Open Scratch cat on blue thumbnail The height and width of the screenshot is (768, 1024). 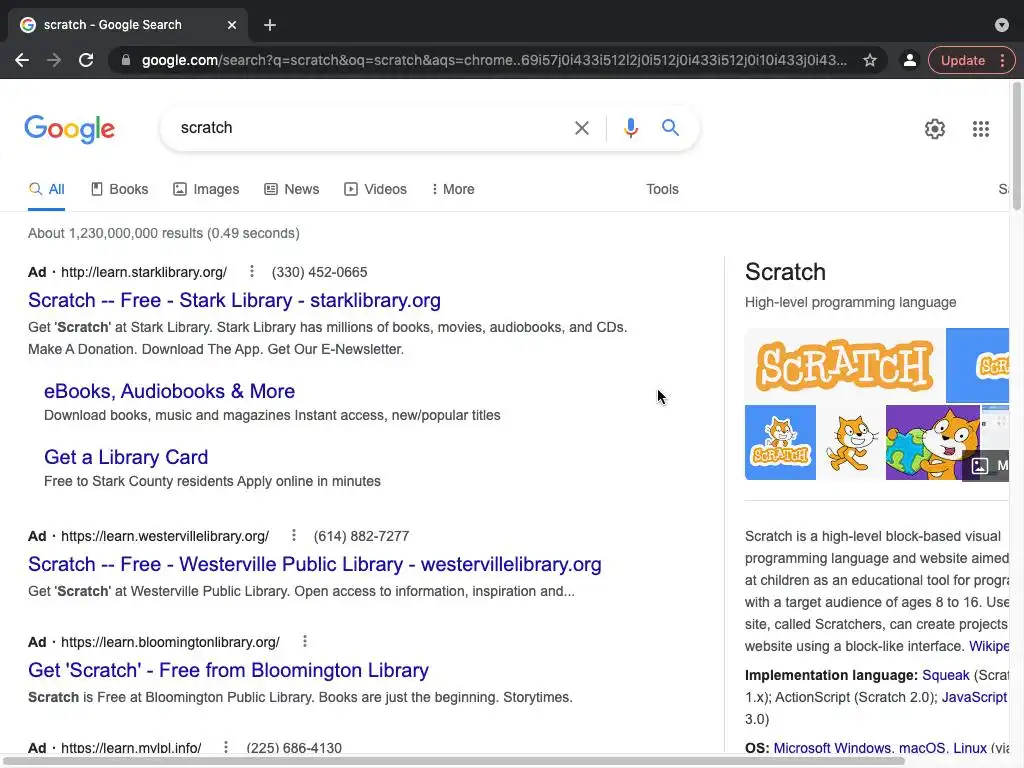tap(780, 443)
